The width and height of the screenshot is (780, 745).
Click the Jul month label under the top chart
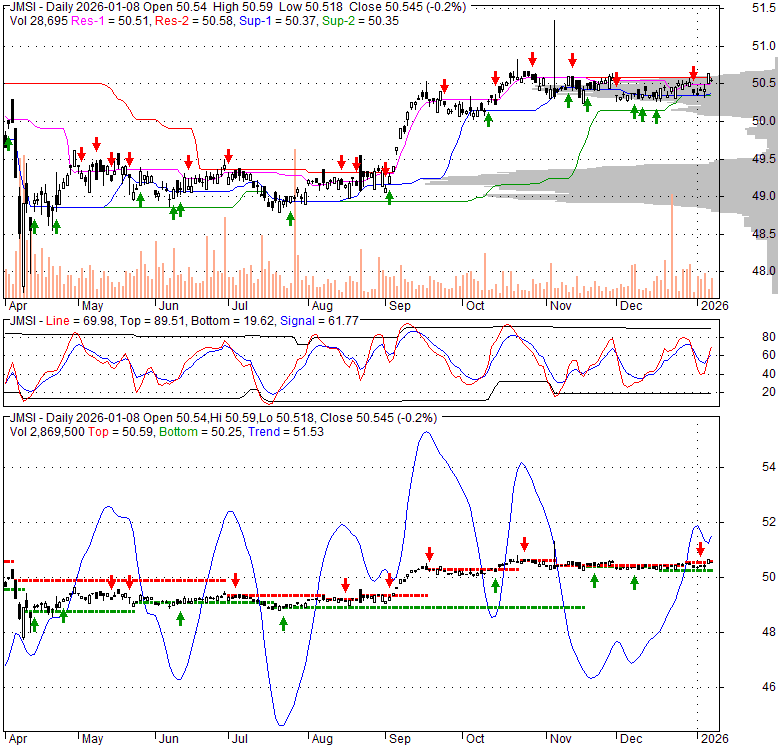coord(240,306)
